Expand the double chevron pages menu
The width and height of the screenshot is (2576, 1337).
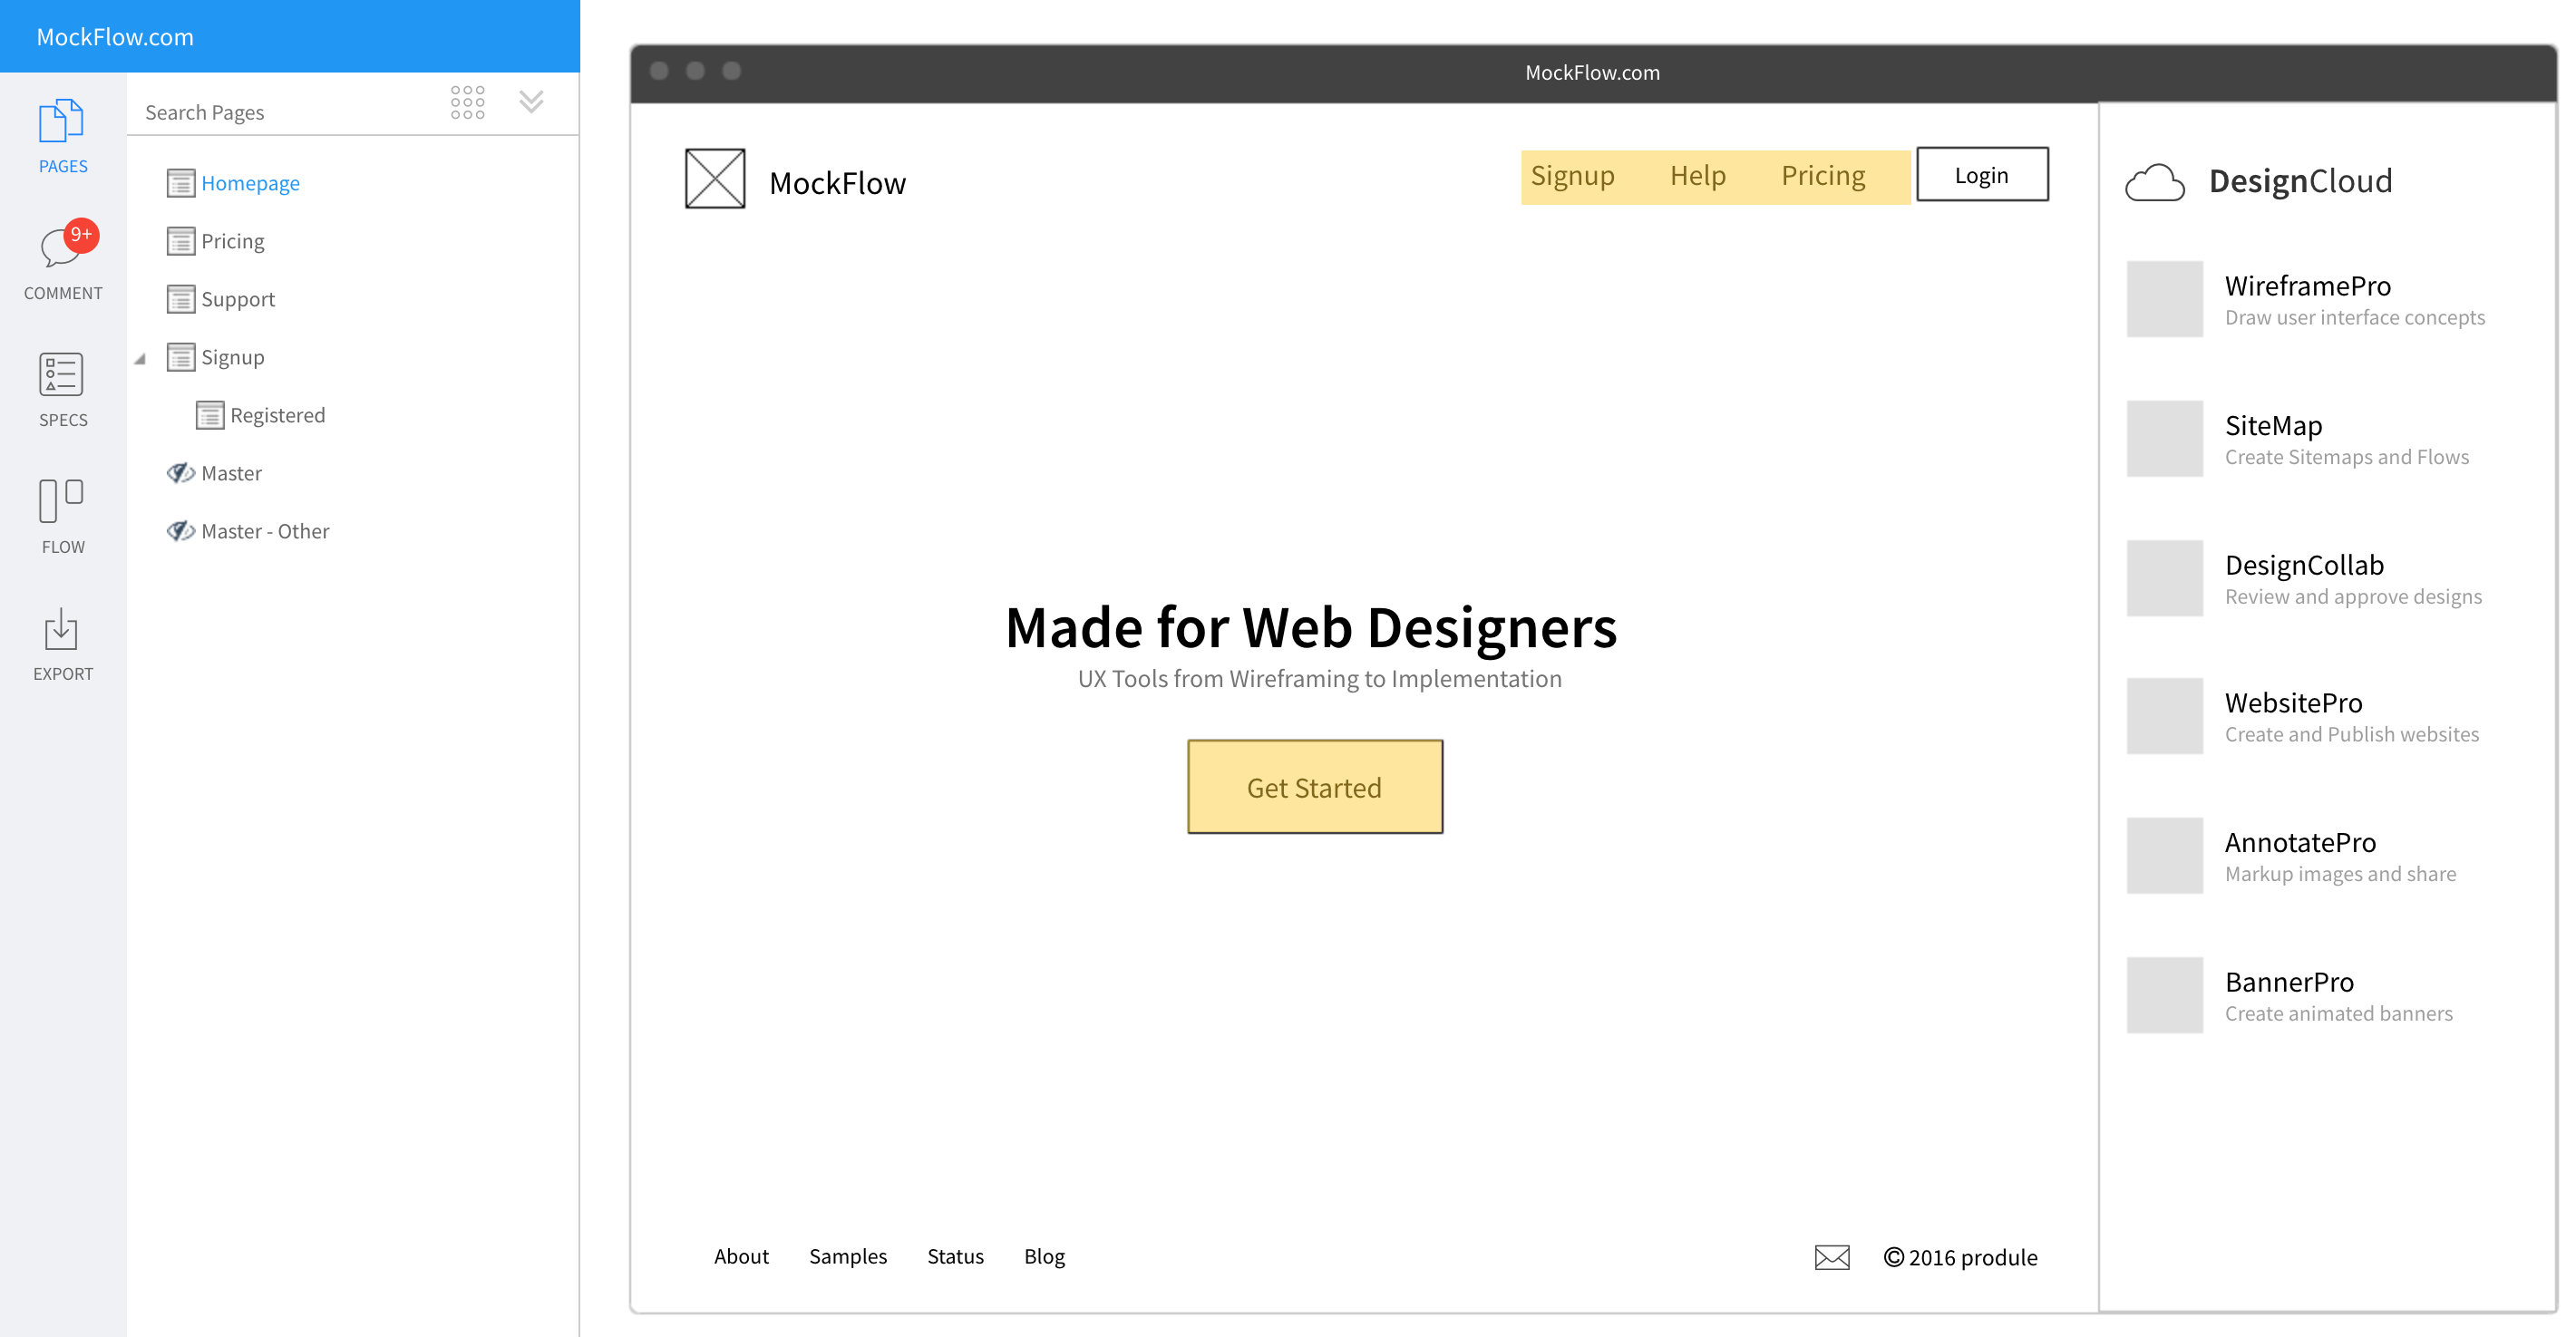[x=531, y=102]
